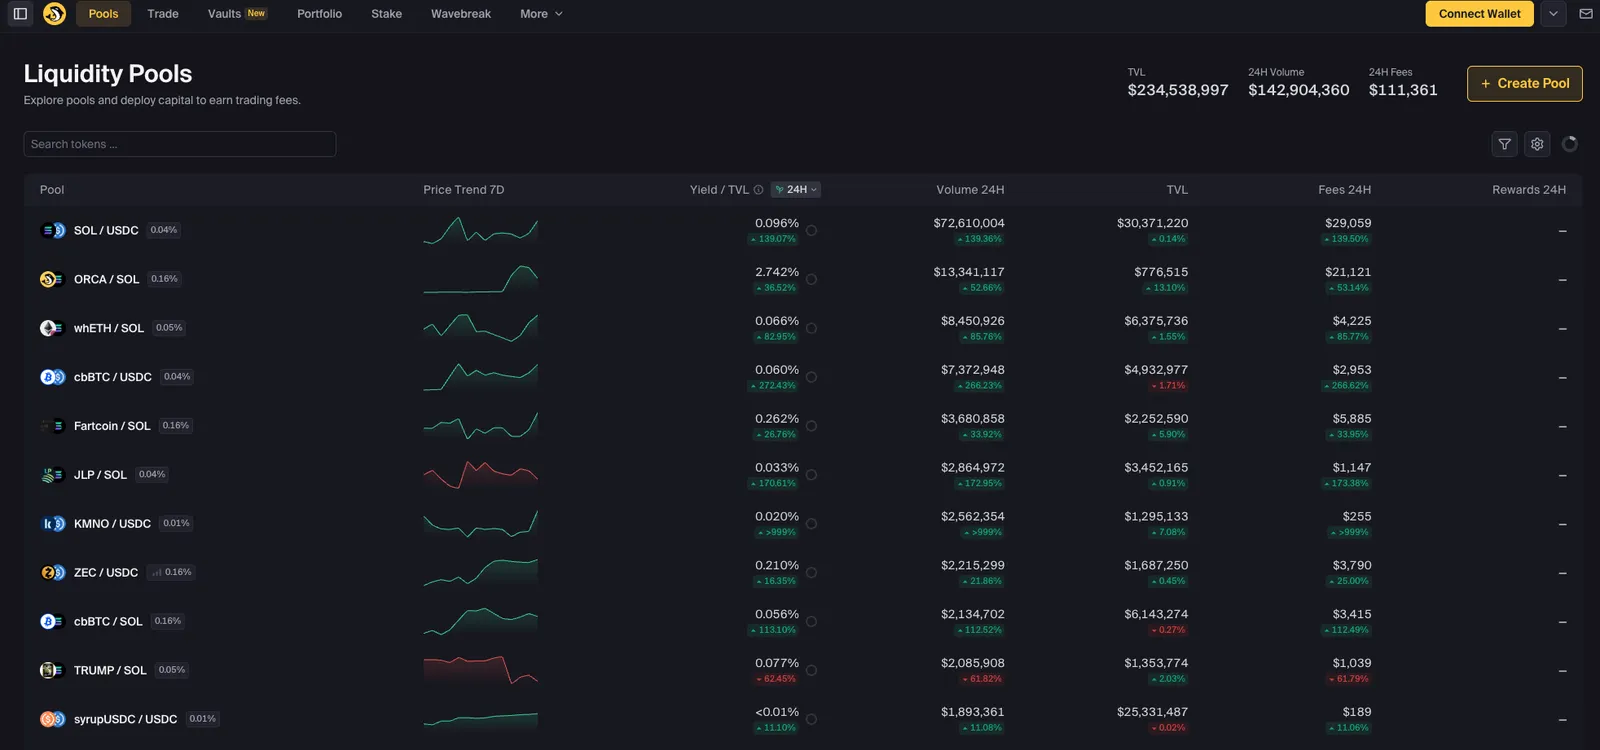Toggle the sidebar panel icon

[20, 14]
